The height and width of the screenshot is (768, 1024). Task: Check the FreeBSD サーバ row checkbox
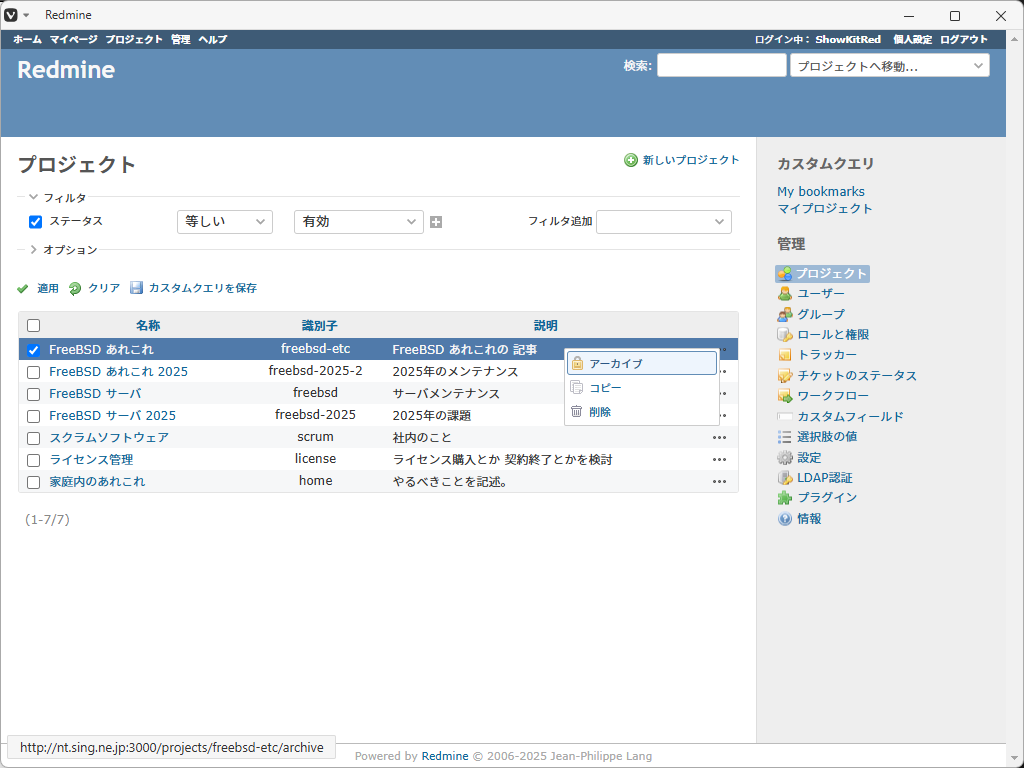click(33, 394)
